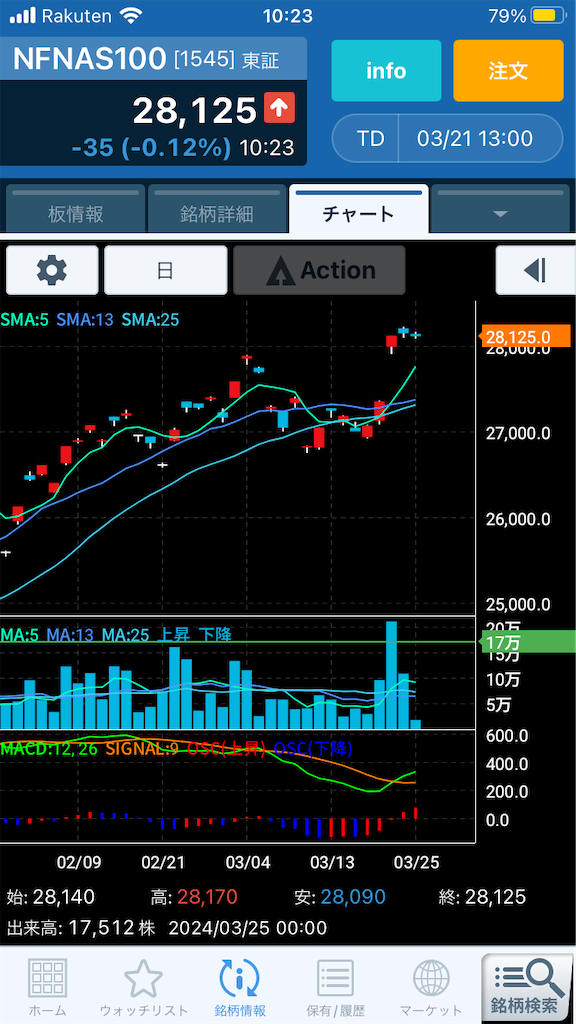This screenshot has height=1024, width=576.
Task: Tap the orange 28,125.0 price marker
Action: [524, 338]
